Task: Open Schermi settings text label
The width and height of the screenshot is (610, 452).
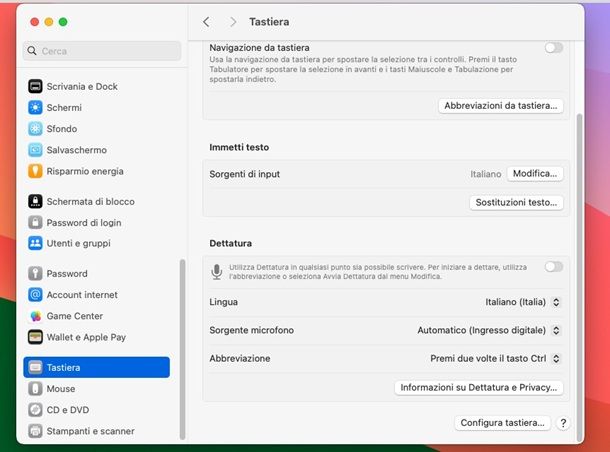Action: [x=64, y=108]
